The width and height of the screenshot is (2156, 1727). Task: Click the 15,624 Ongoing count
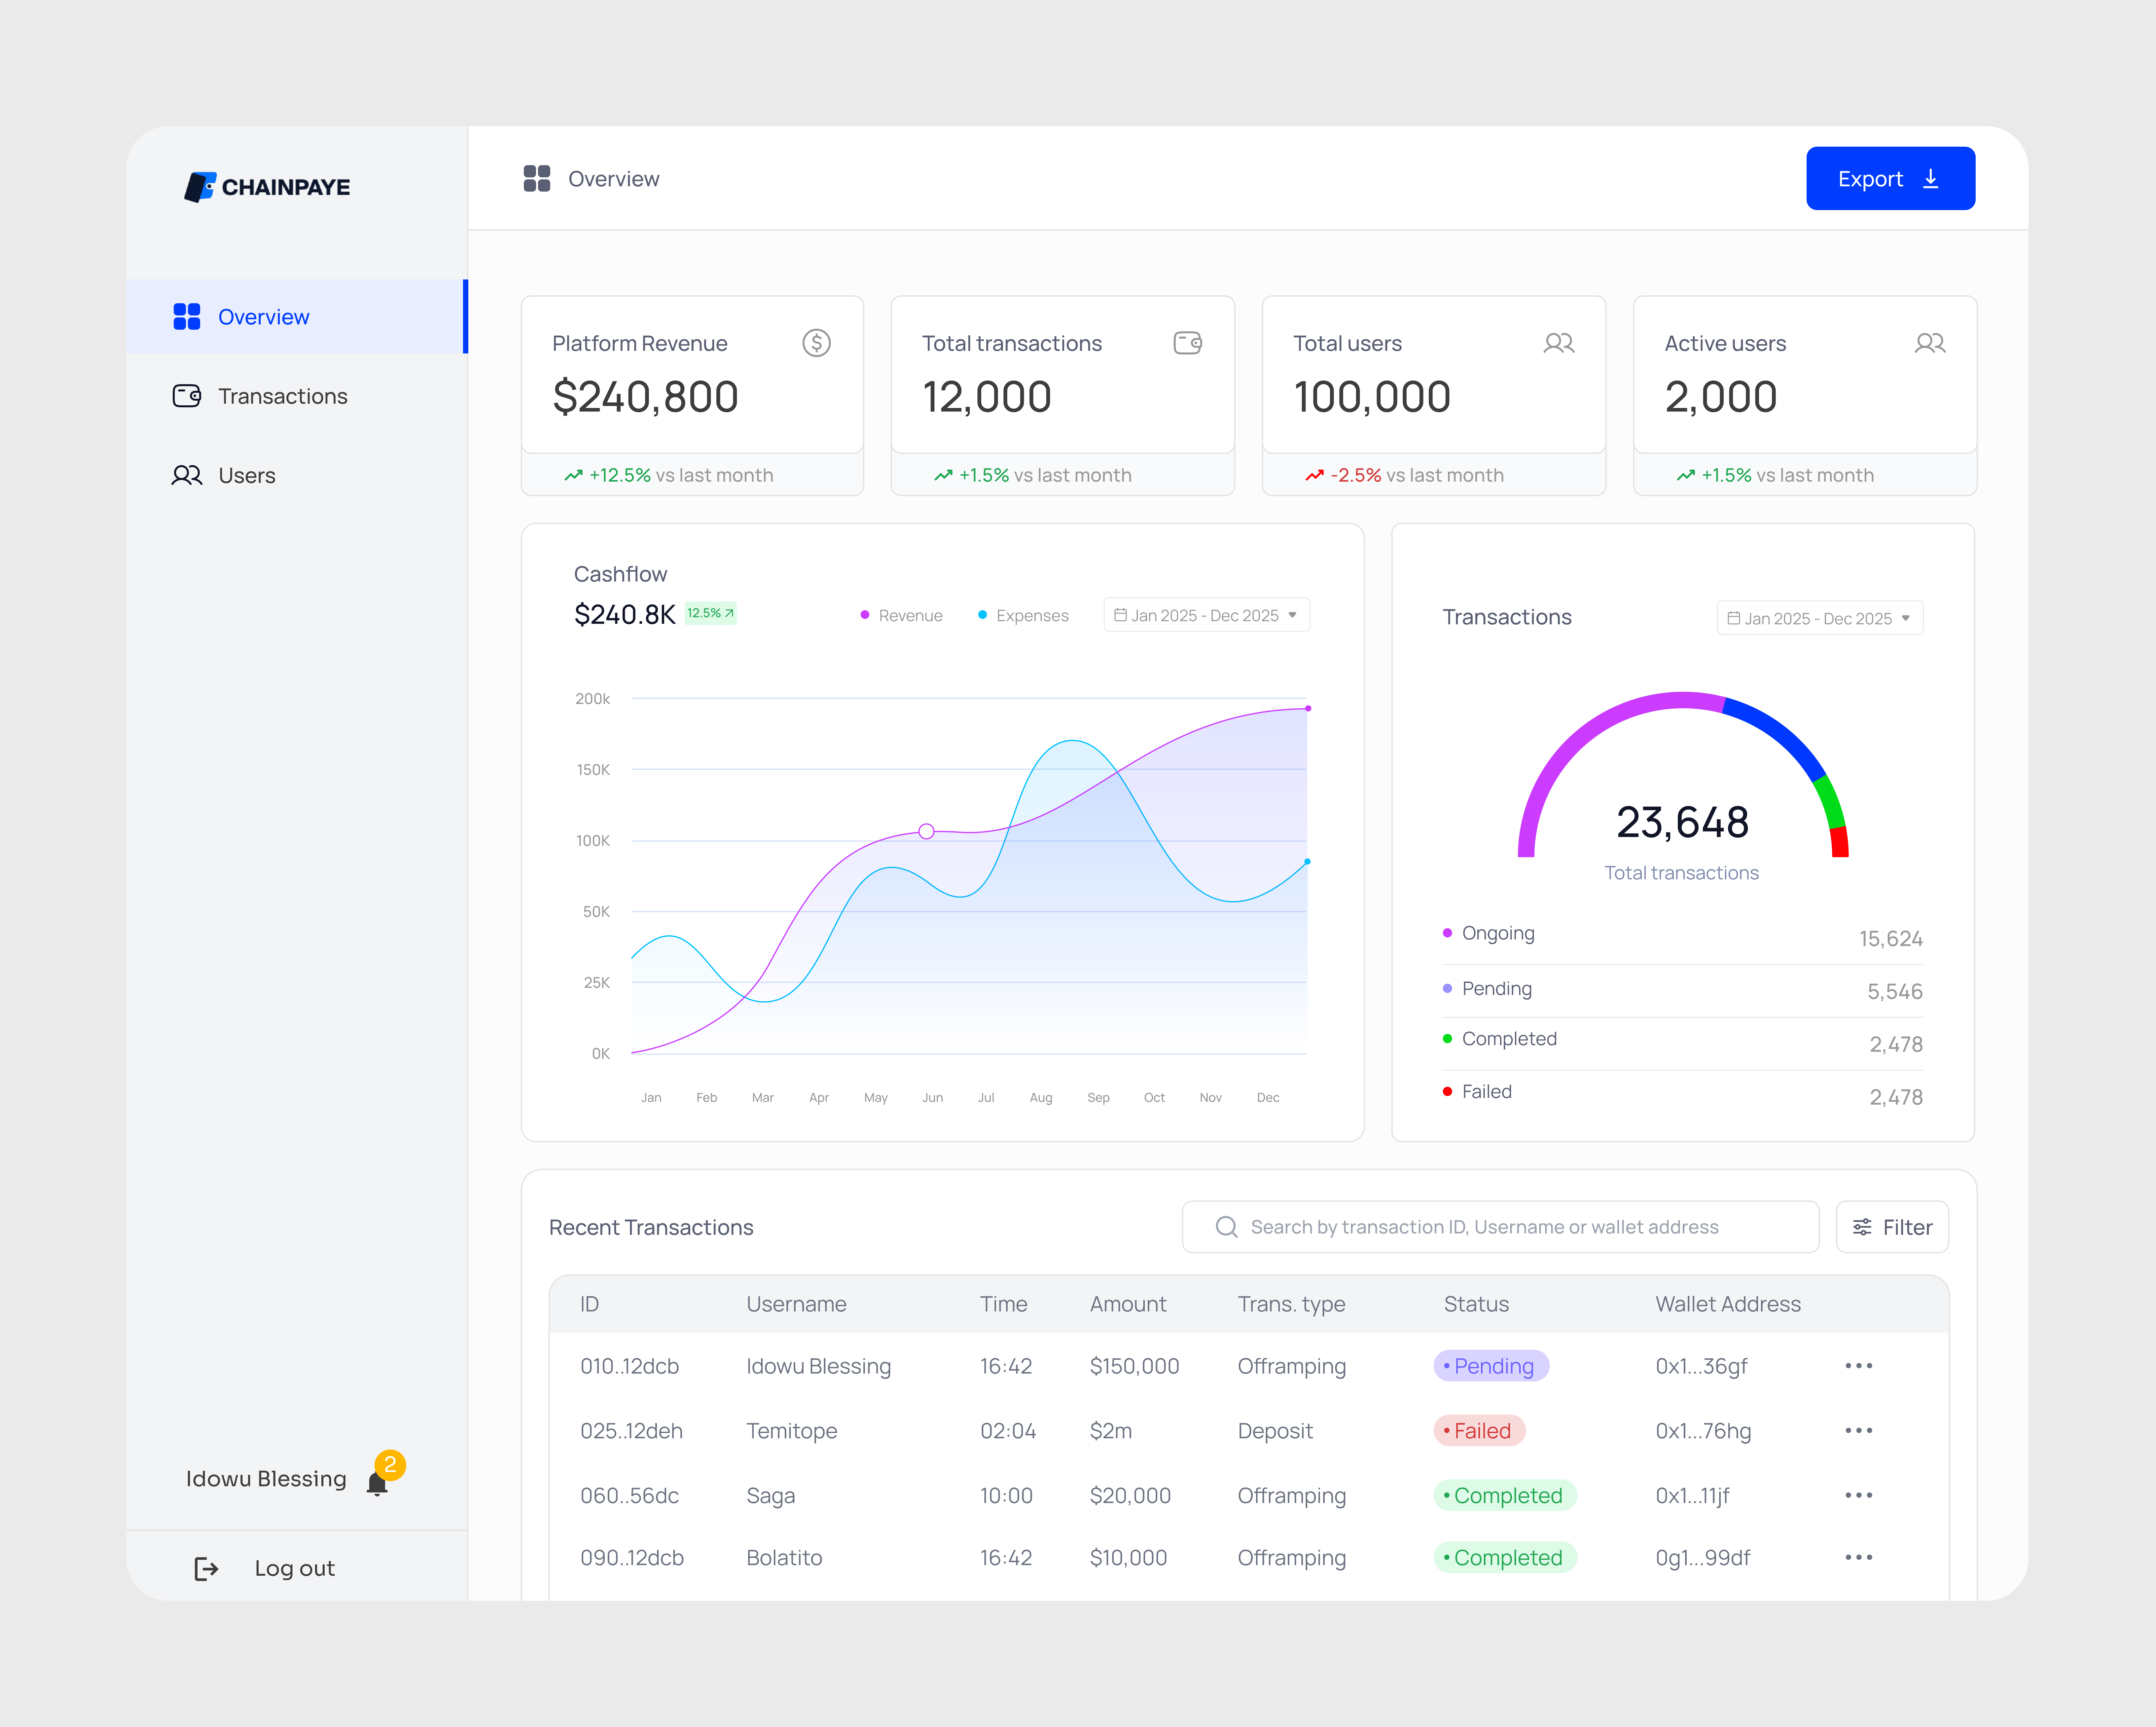[x=1891, y=939]
